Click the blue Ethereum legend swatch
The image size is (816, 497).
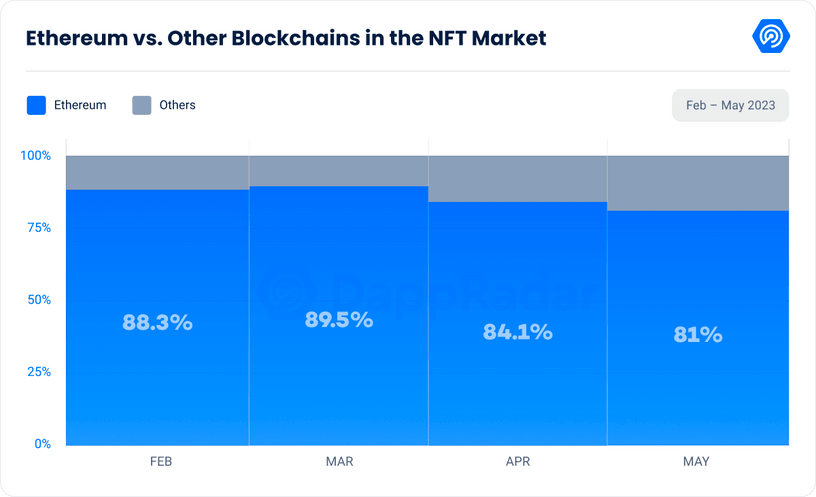(x=36, y=105)
